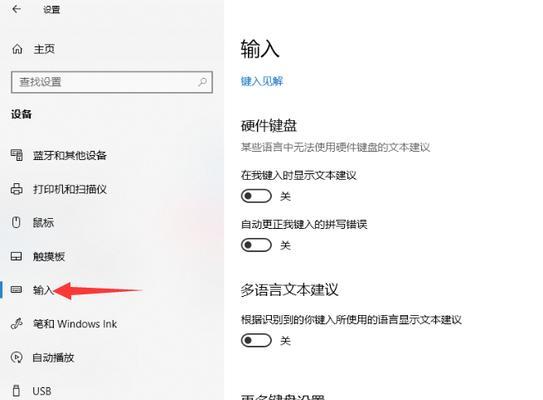This screenshot has height=400, width=543.
Task: Toggle multilingual text suggestions switch
Action: click(256, 340)
